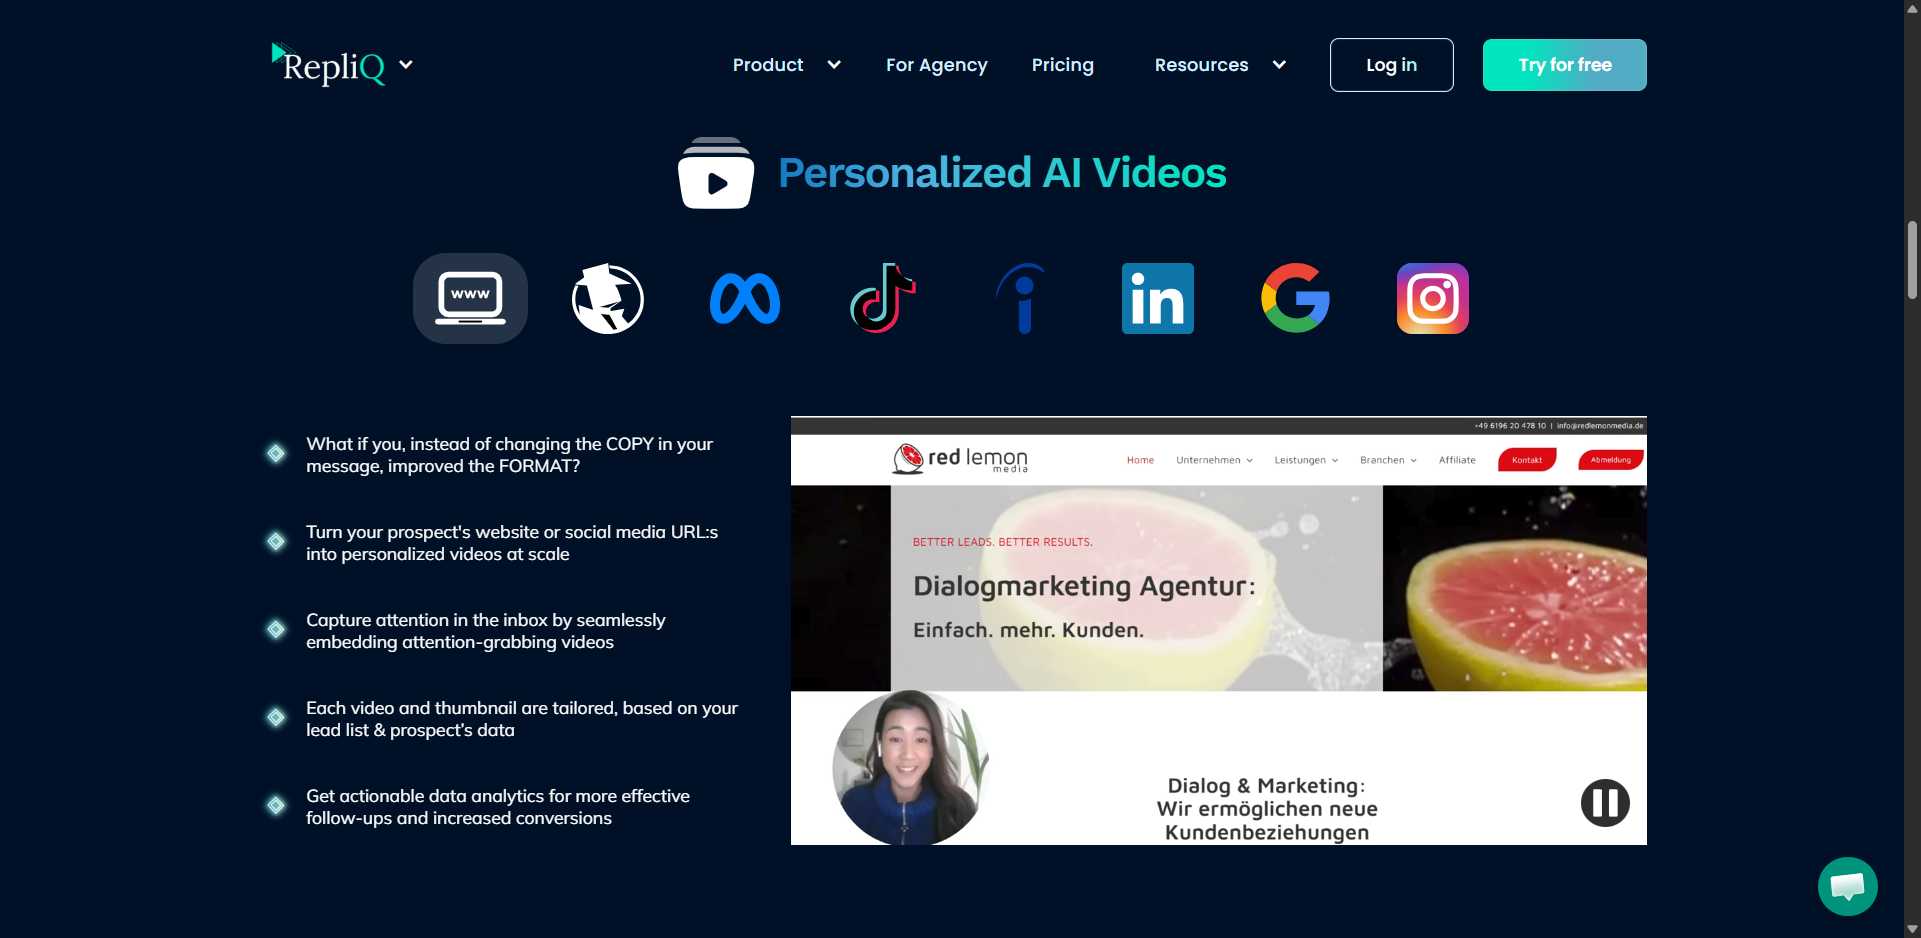The width and height of the screenshot is (1921, 938).
Task: Click the diamond bullet beside 'Turn your prospect's'
Action: 276,542
